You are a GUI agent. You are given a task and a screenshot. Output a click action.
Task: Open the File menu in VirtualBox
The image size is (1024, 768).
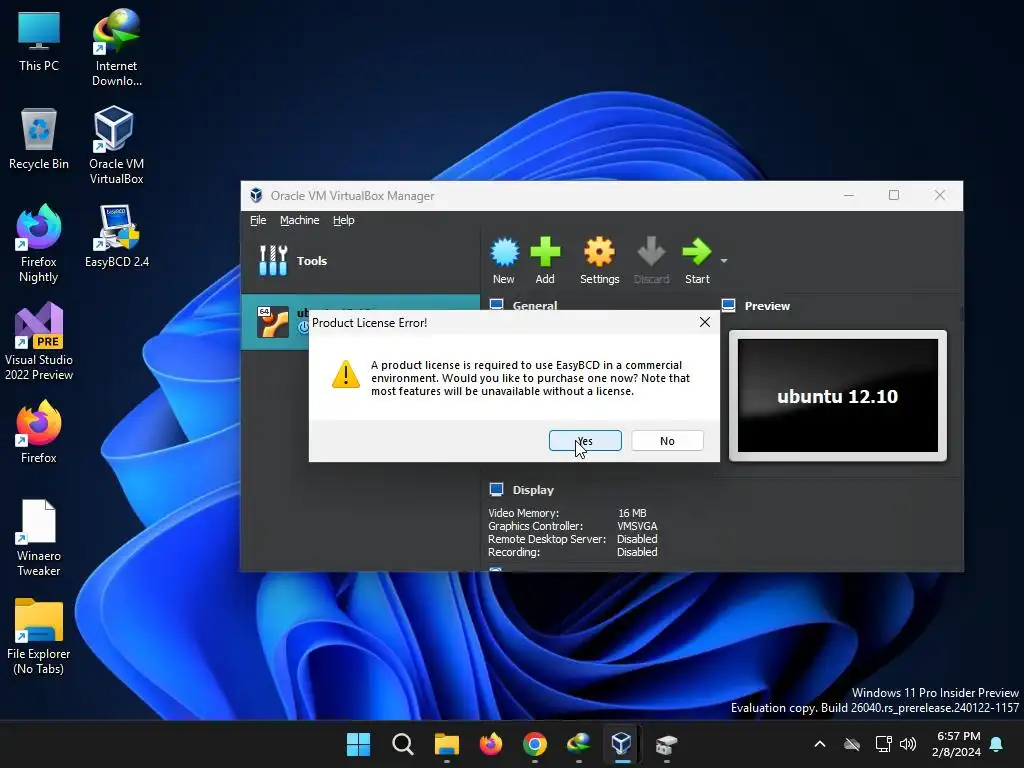click(258, 220)
